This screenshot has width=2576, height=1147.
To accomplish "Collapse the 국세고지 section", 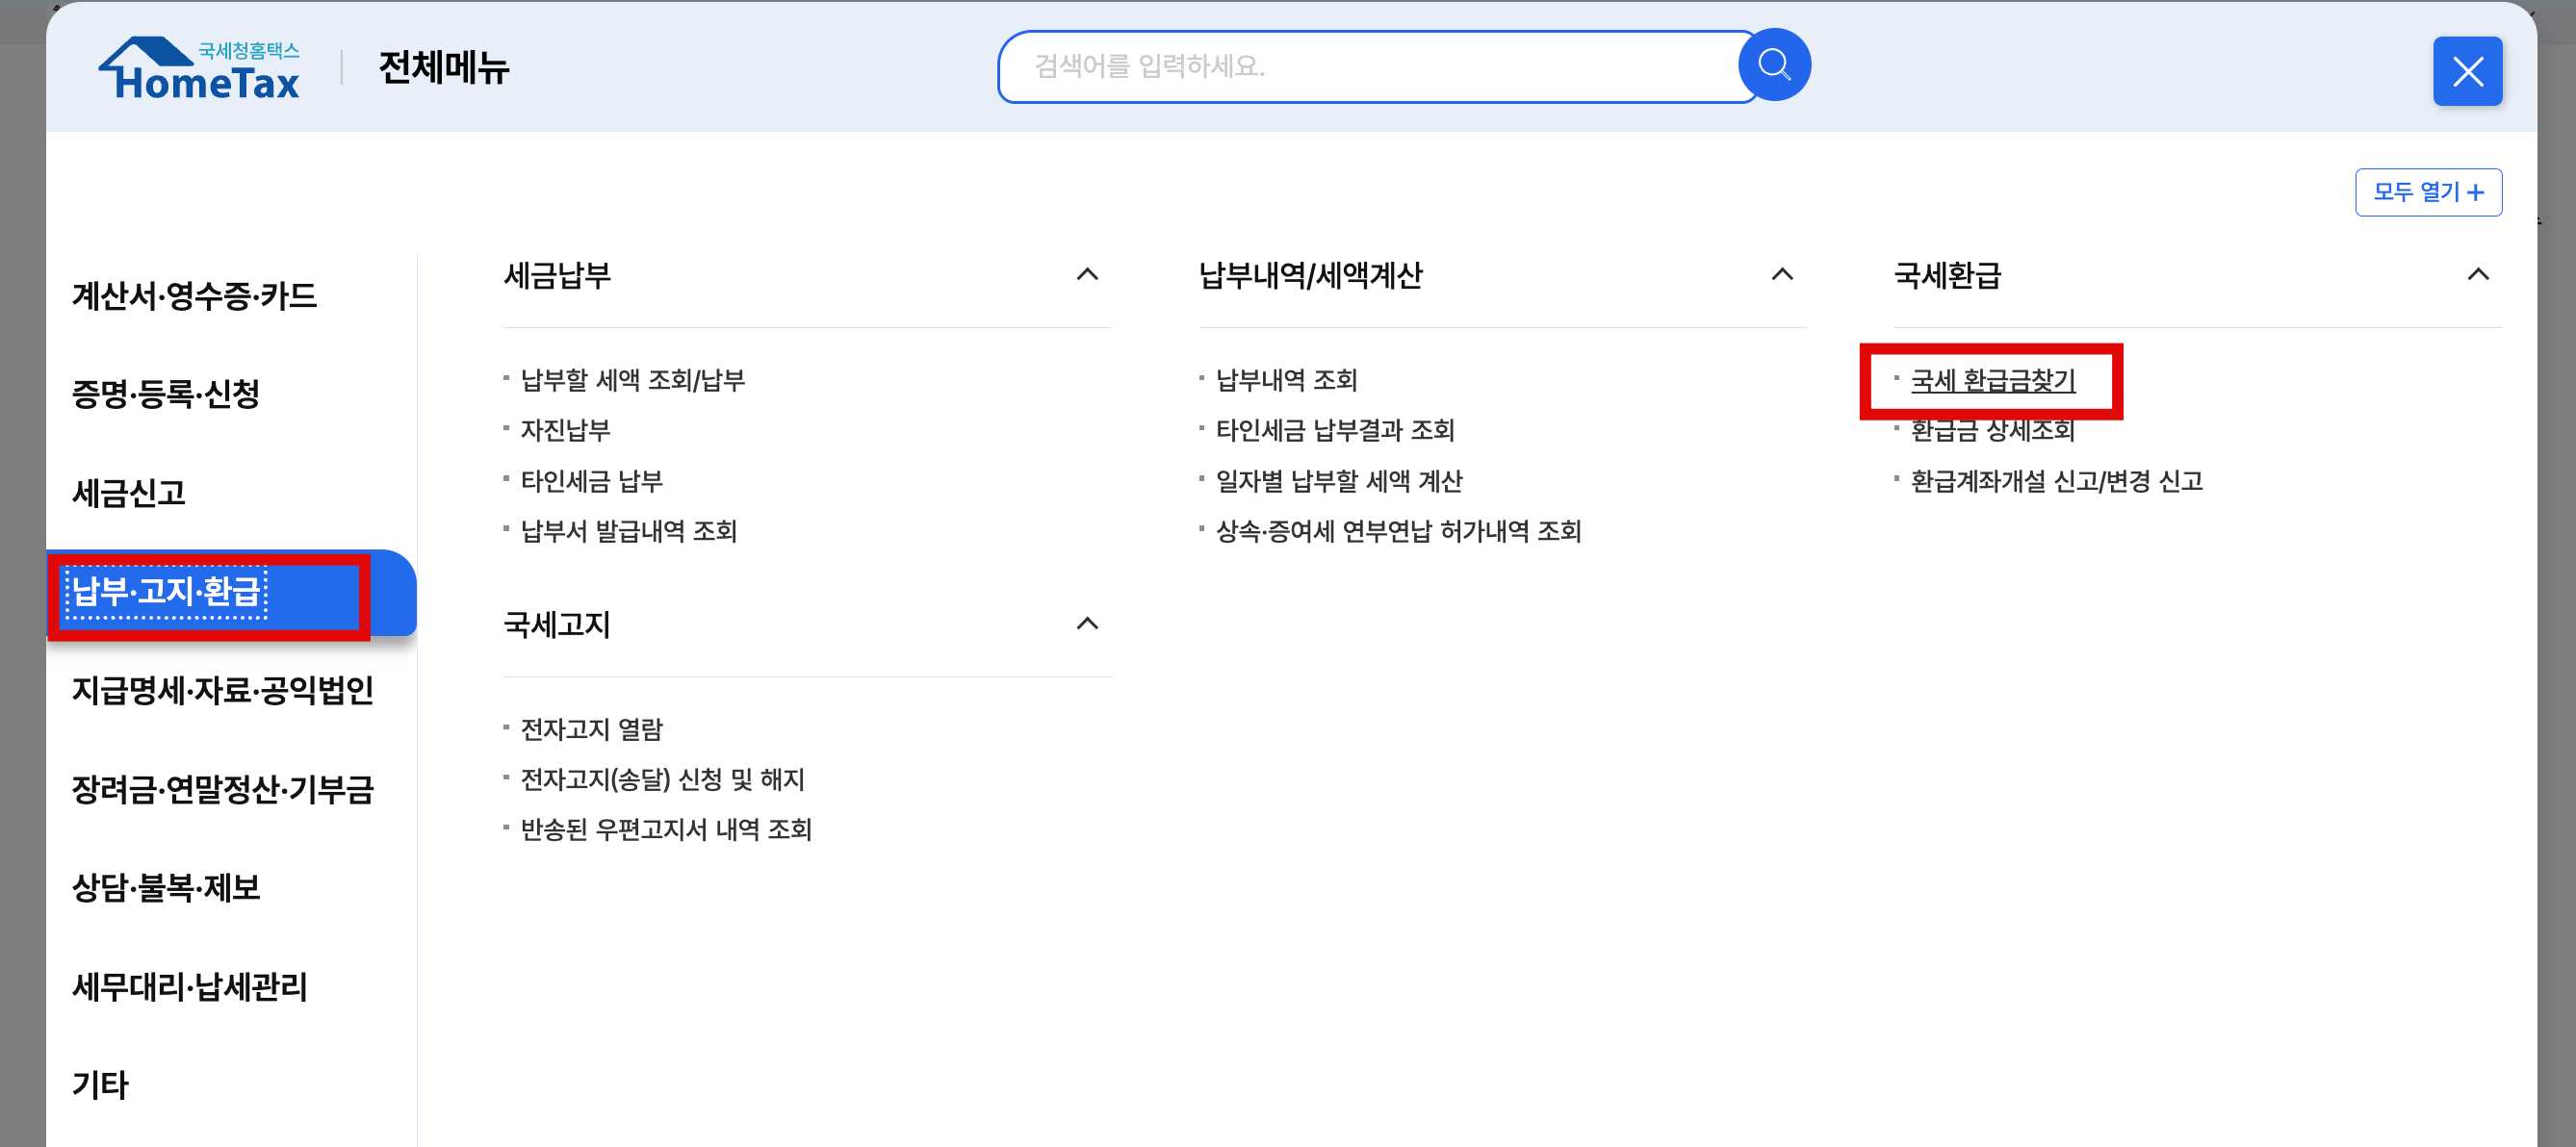I will pos(1086,623).
